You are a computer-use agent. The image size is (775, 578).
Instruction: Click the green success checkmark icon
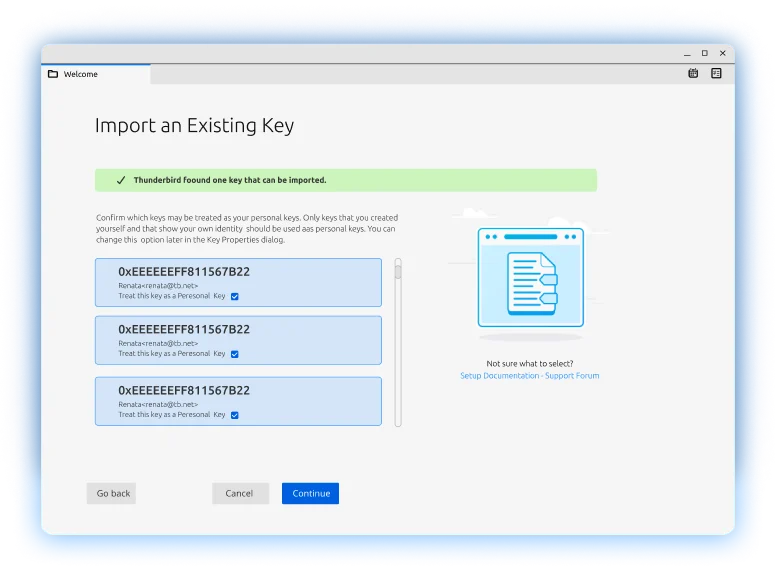[121, 180]
